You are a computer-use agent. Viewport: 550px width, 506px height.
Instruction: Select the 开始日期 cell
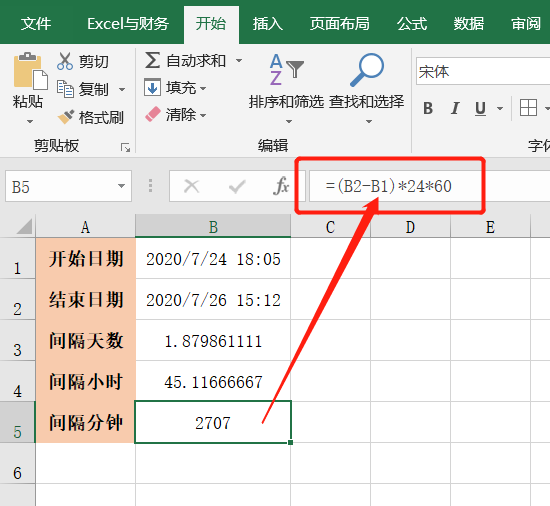pyautogui.click(x=85, y=259)
